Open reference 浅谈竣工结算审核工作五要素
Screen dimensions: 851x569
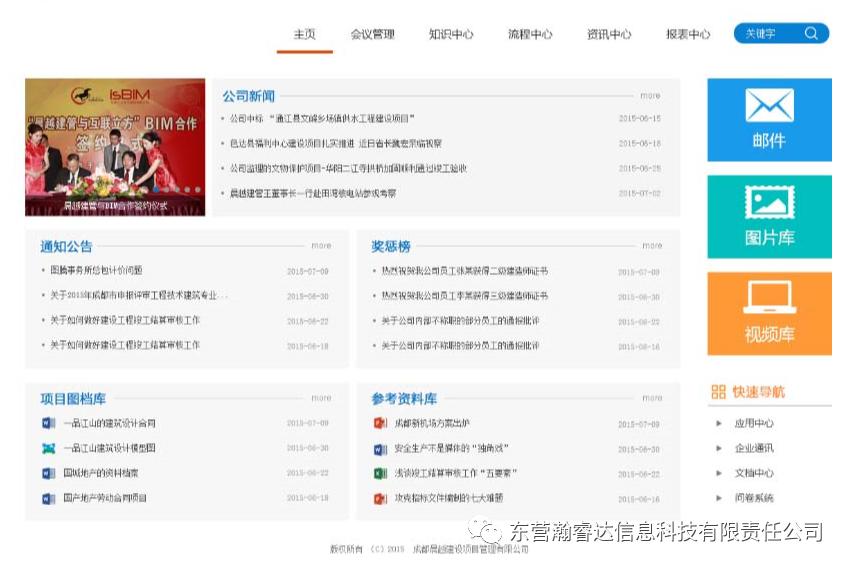click(x=455, y=473)
